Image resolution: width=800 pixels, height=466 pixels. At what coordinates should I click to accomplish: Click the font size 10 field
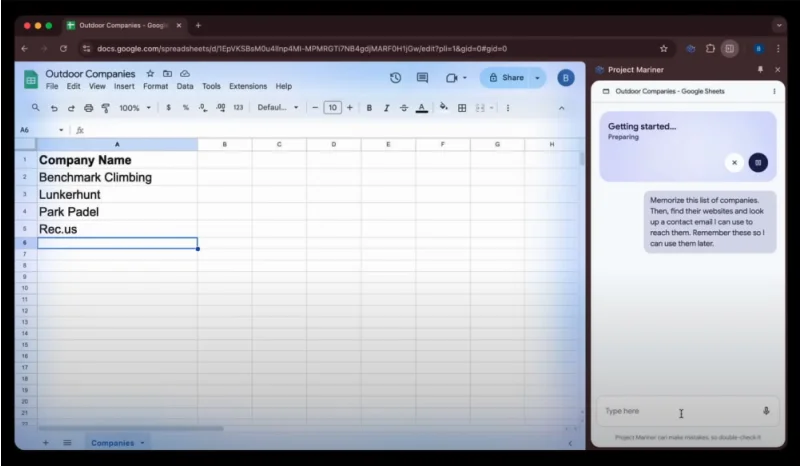coord(332,108)
